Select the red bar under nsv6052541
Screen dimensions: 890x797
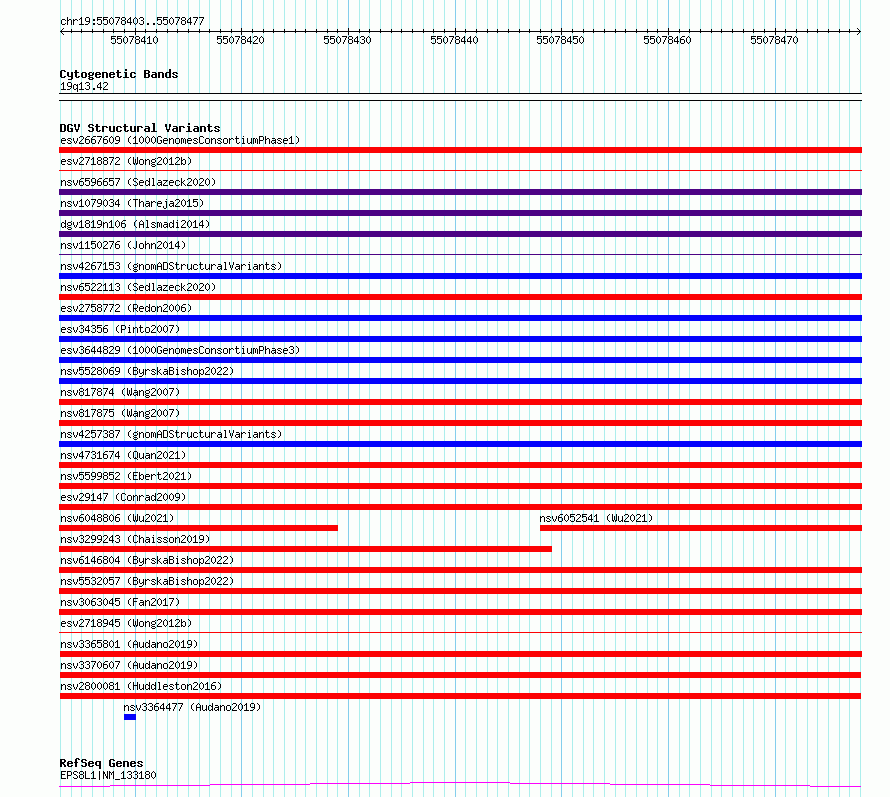[701, 528]
